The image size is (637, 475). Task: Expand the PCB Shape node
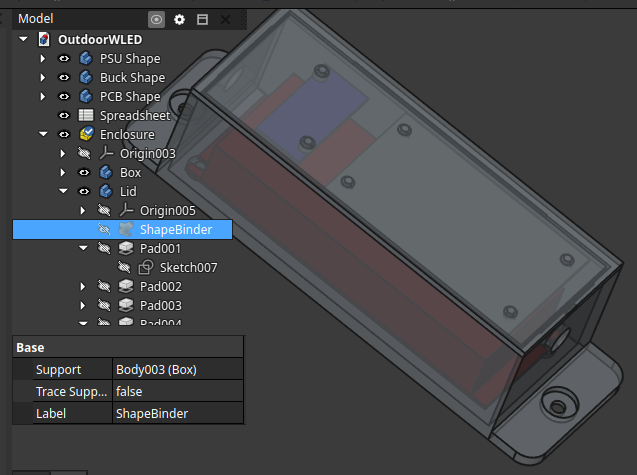click(x=43, y=96)
